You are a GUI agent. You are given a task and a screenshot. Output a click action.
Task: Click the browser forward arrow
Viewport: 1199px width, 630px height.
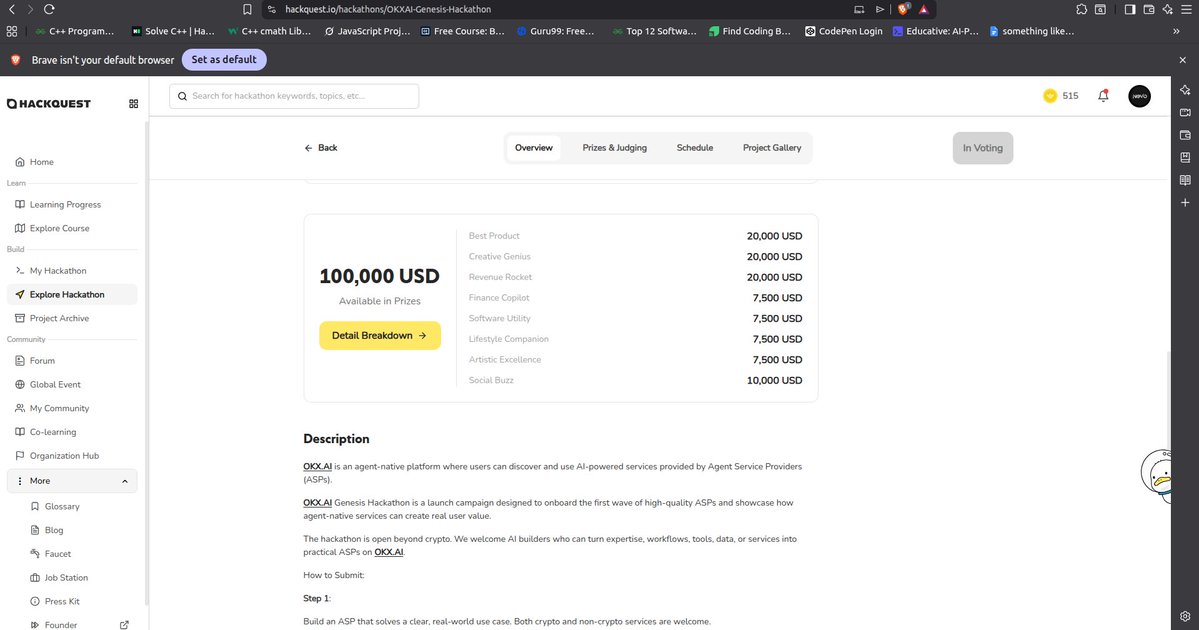click(30, 9)
